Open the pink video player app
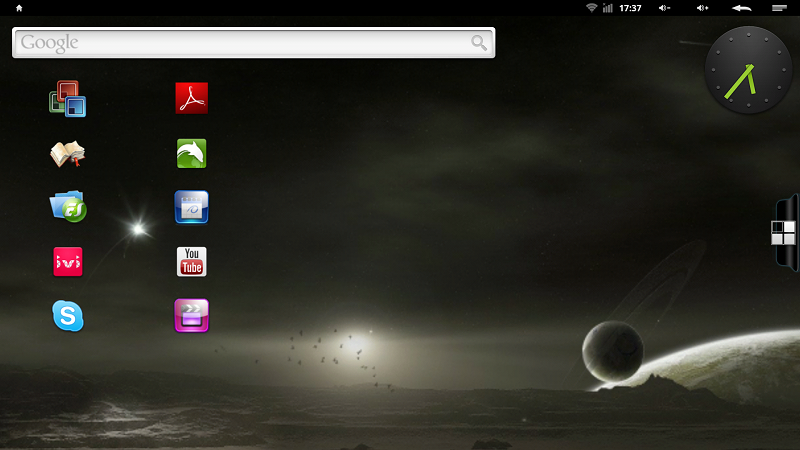The height and width of the screenshot is (450, 800). 191,316
